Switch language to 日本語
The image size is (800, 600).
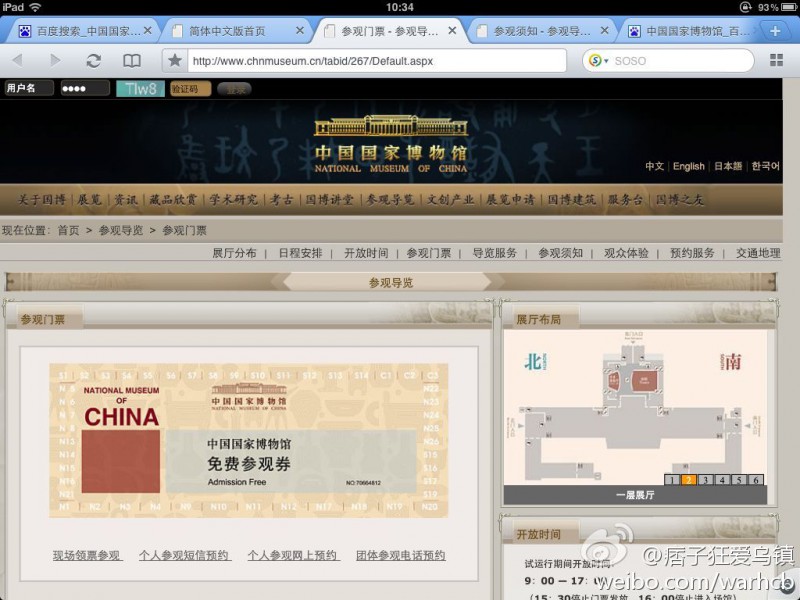point(728,166)
